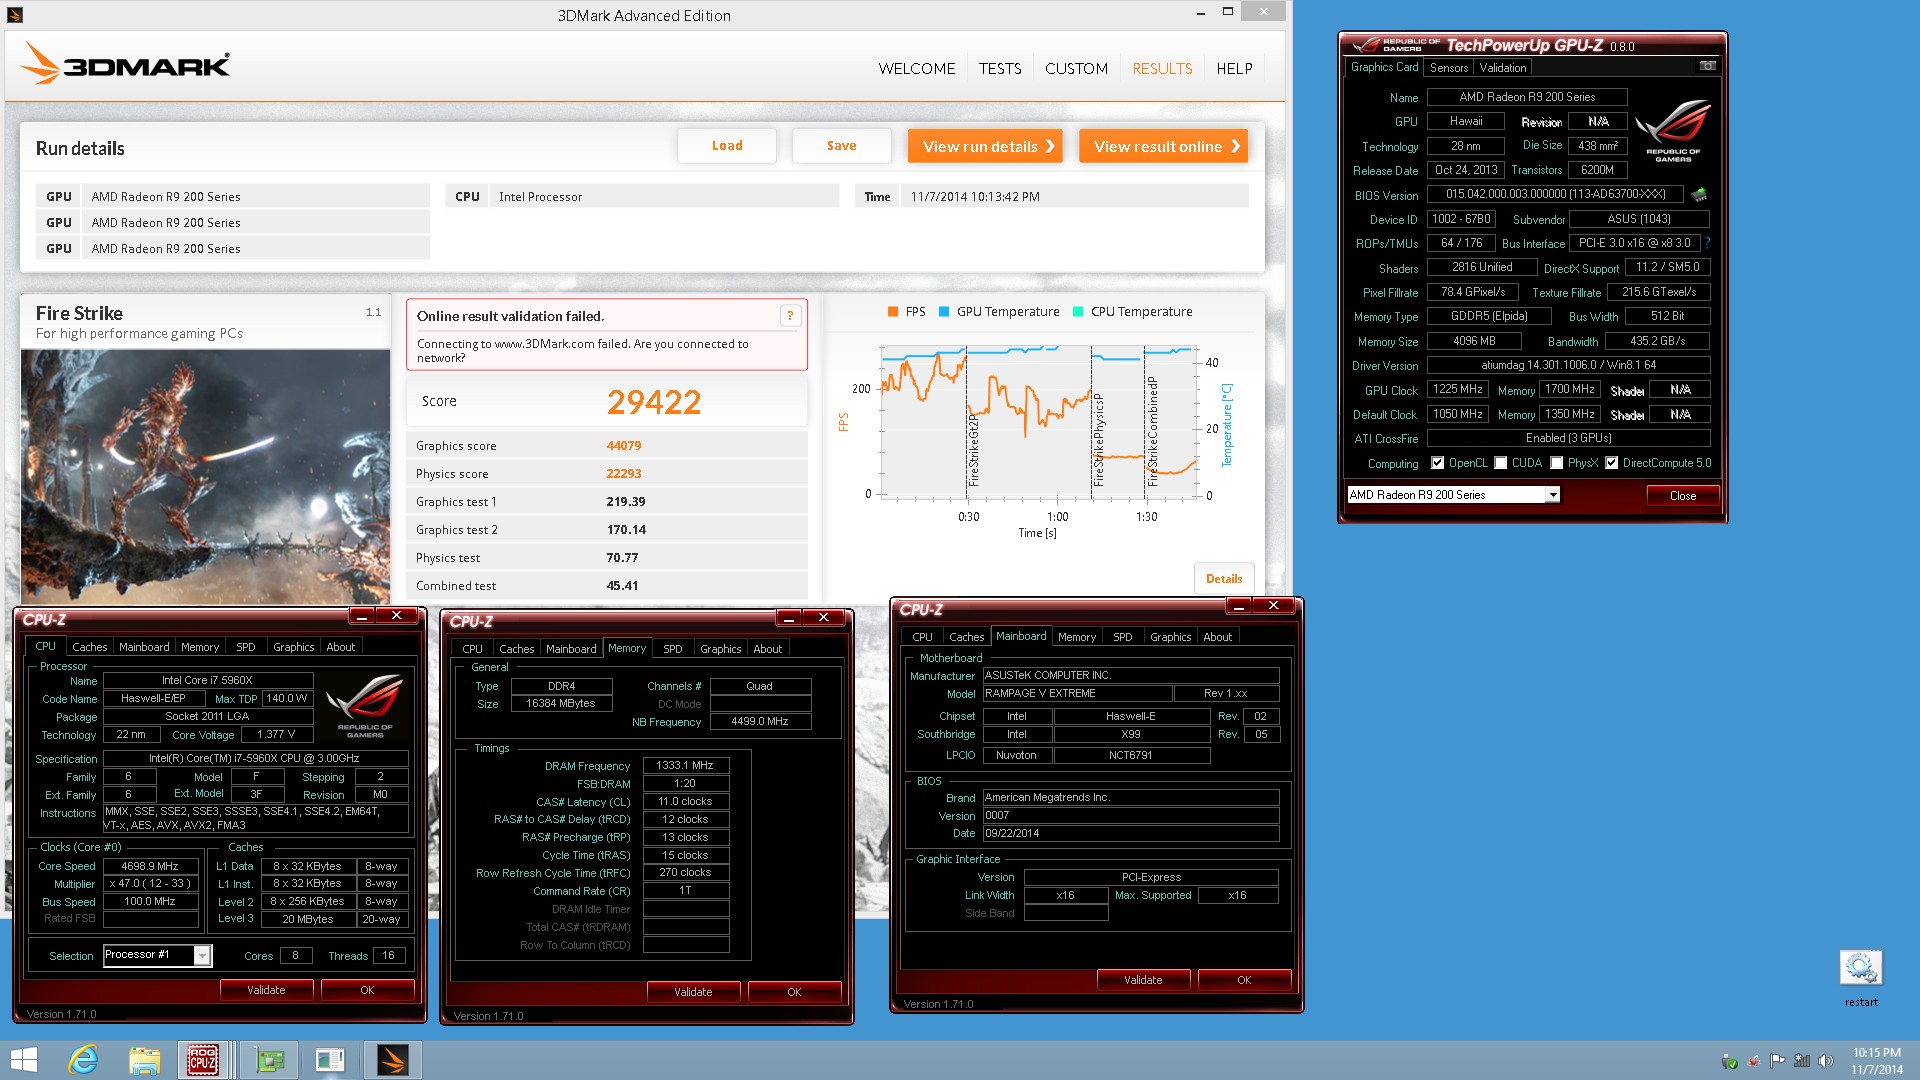Toggle the CUDA checkbox in GPU-Z
Viewport: 1920px width, 1080px height.
pyautogui.click(x=1500, y=463)
